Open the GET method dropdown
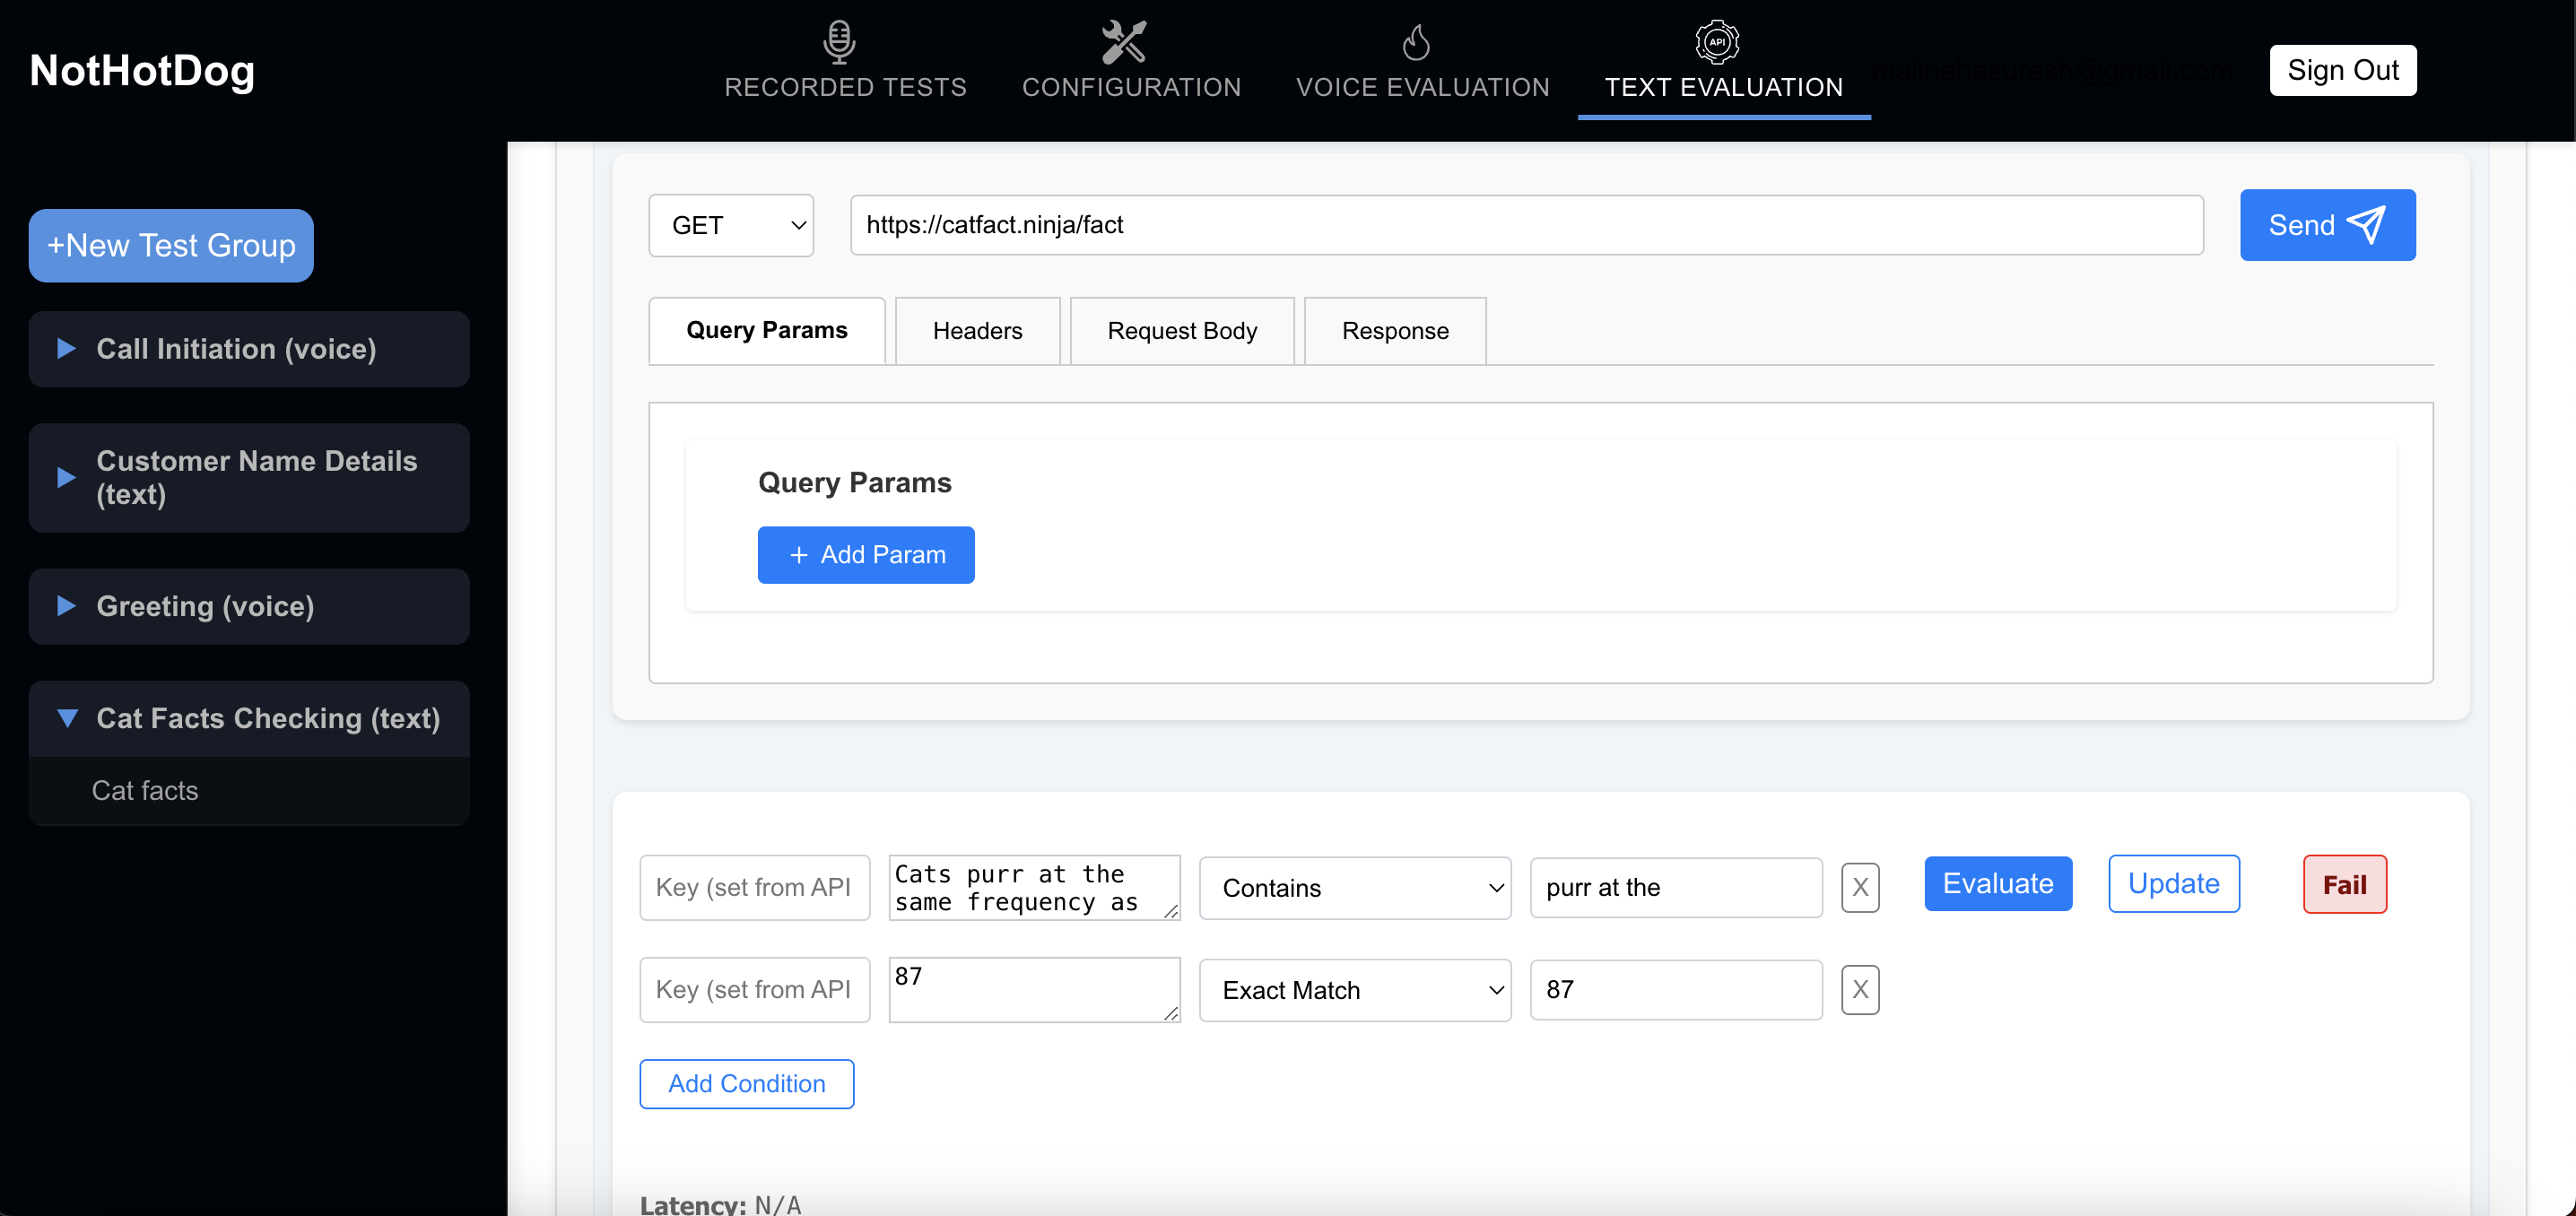This screenshot has height=1216, width=2576. [731, 225]
